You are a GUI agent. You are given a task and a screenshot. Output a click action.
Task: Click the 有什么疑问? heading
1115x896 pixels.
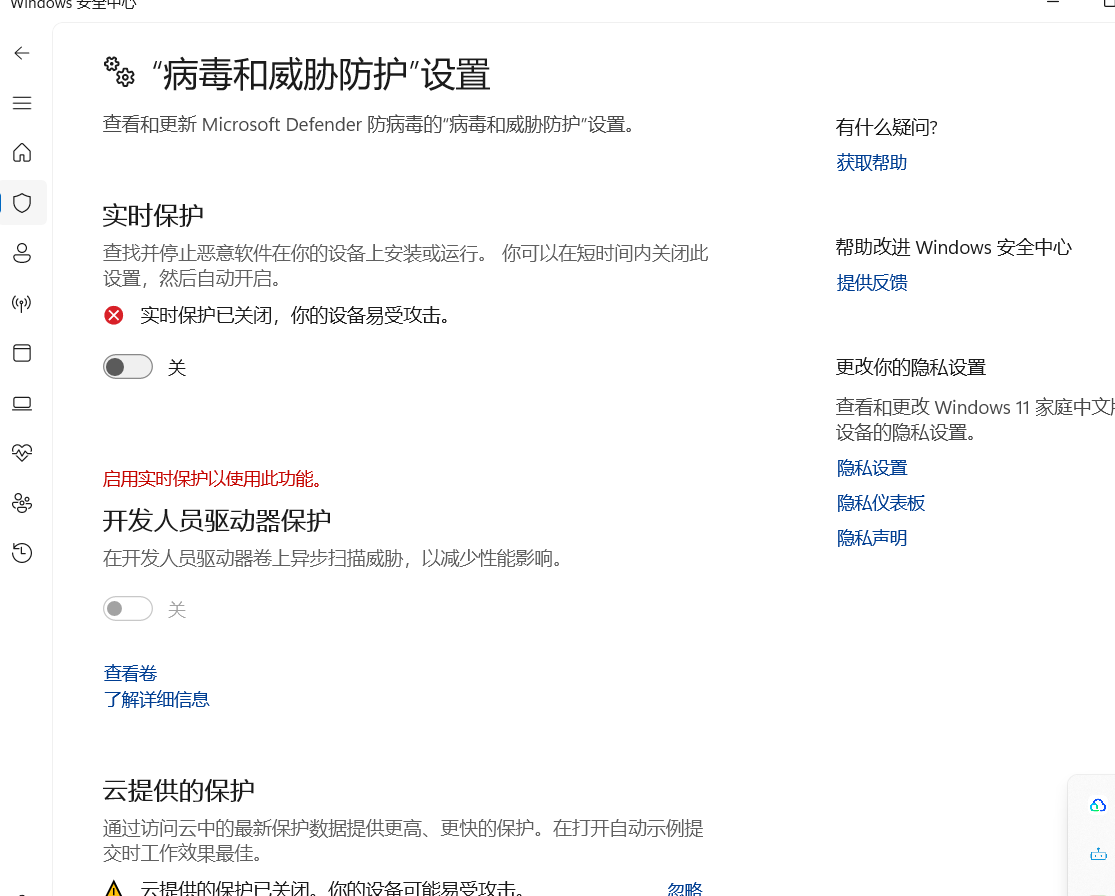887,127
